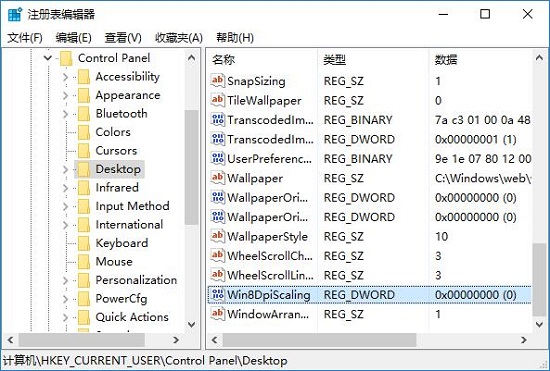Click the Cursors folder icon

click(x=83, y=151)
